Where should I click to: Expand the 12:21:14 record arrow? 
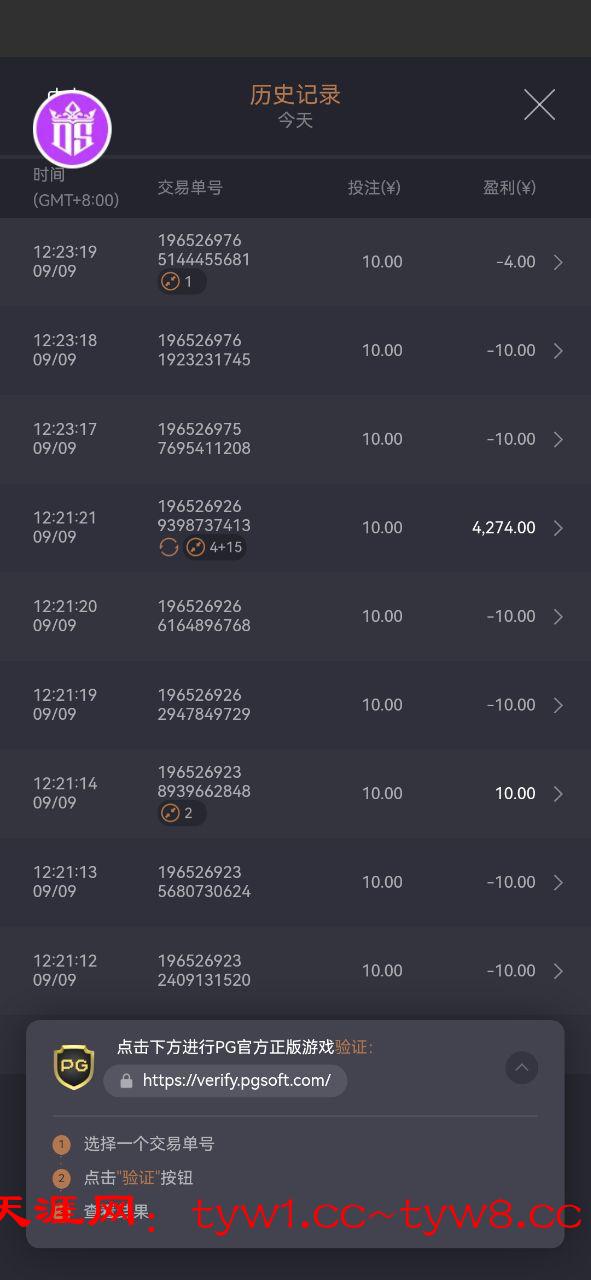558,794
